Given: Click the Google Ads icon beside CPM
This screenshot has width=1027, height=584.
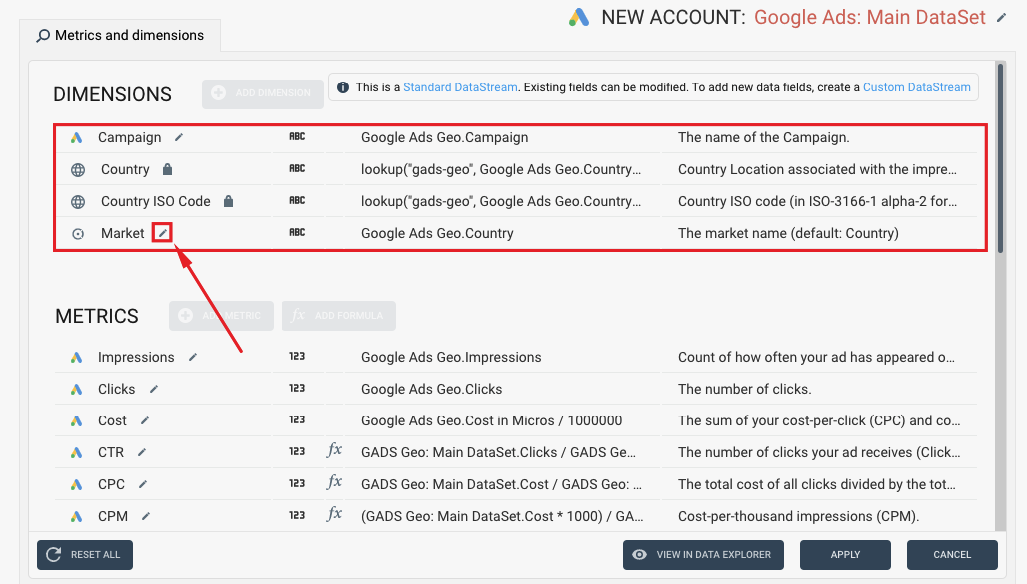Looking at the screenshot, I should pyautogui.click(x=77, y=517).
